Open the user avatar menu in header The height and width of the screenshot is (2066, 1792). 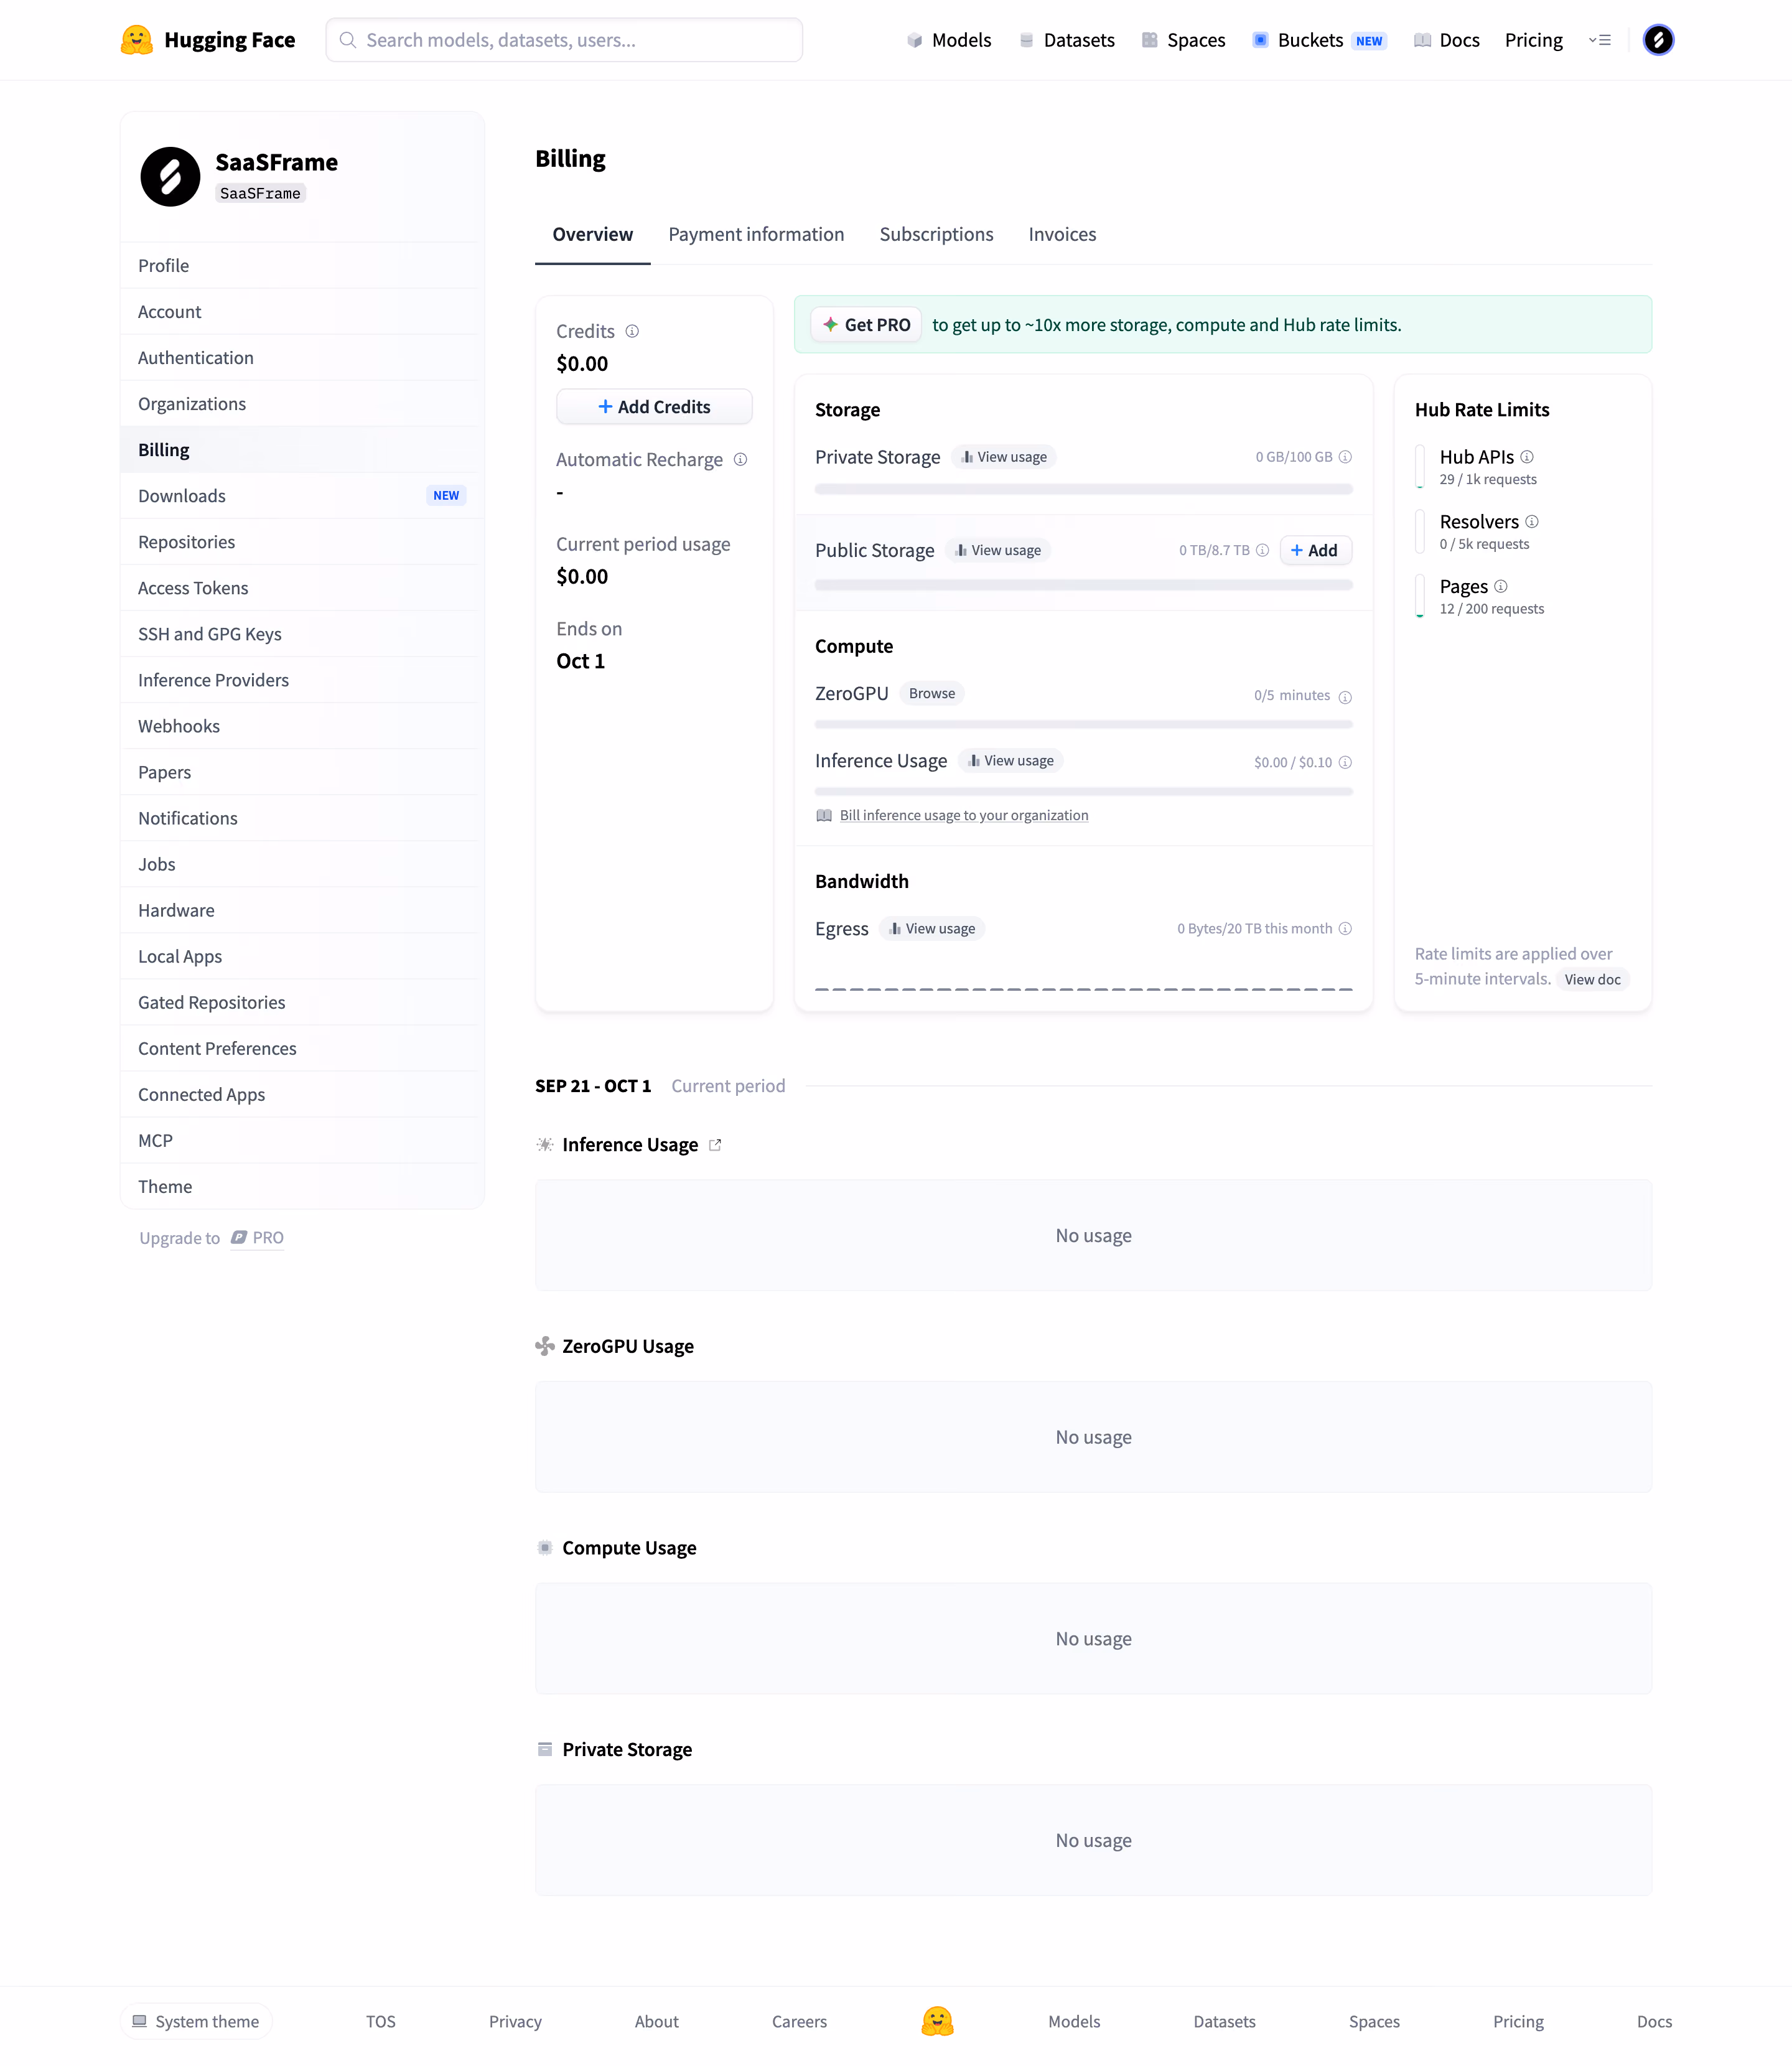tap(1658, 40)
